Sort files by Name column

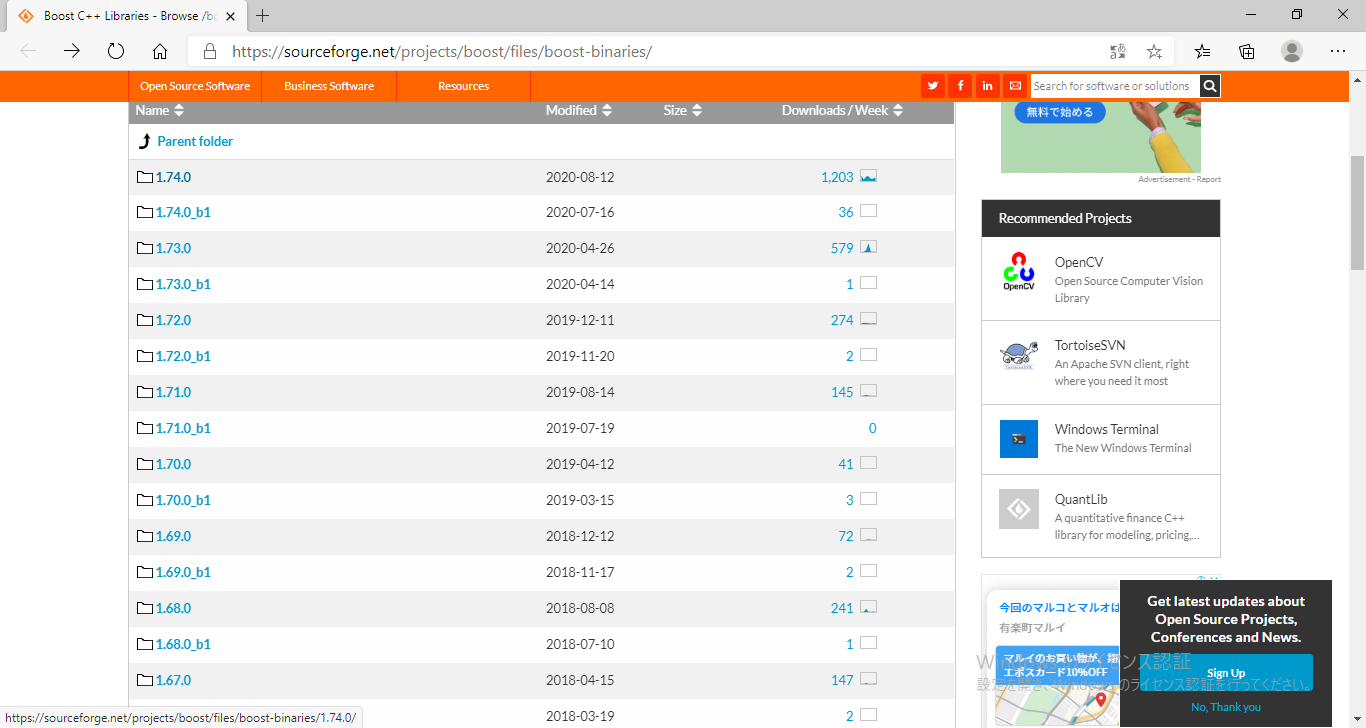(x=160, y=111)
